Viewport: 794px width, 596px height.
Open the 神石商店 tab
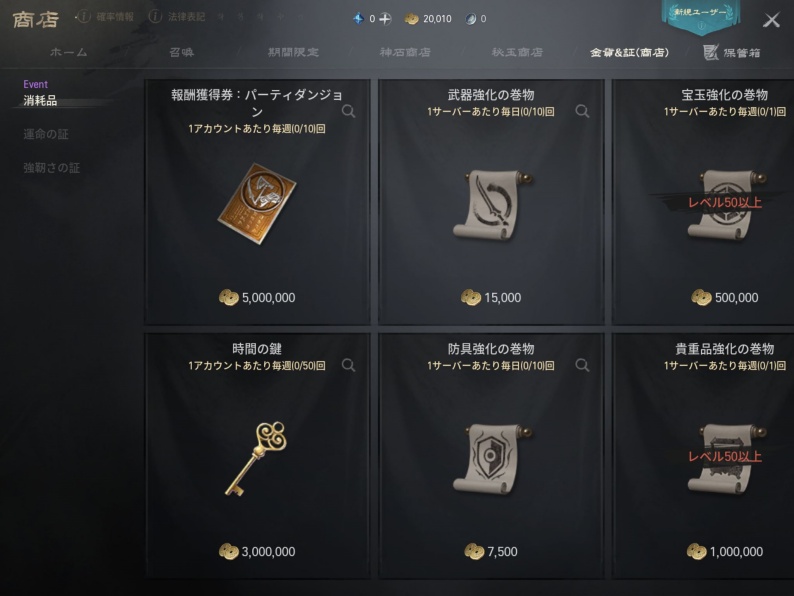[405, 52]
